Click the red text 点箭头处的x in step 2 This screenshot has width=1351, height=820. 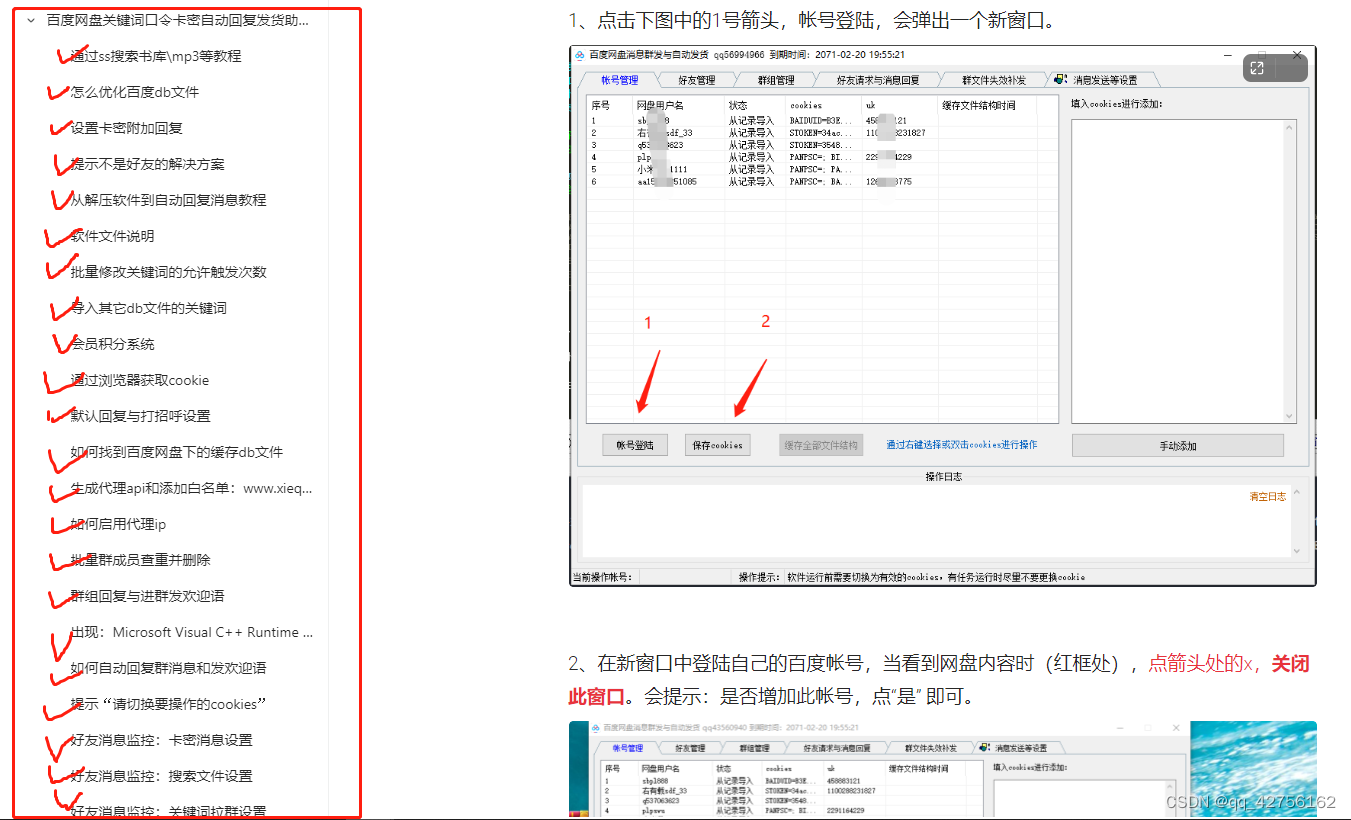(1202, 664)
